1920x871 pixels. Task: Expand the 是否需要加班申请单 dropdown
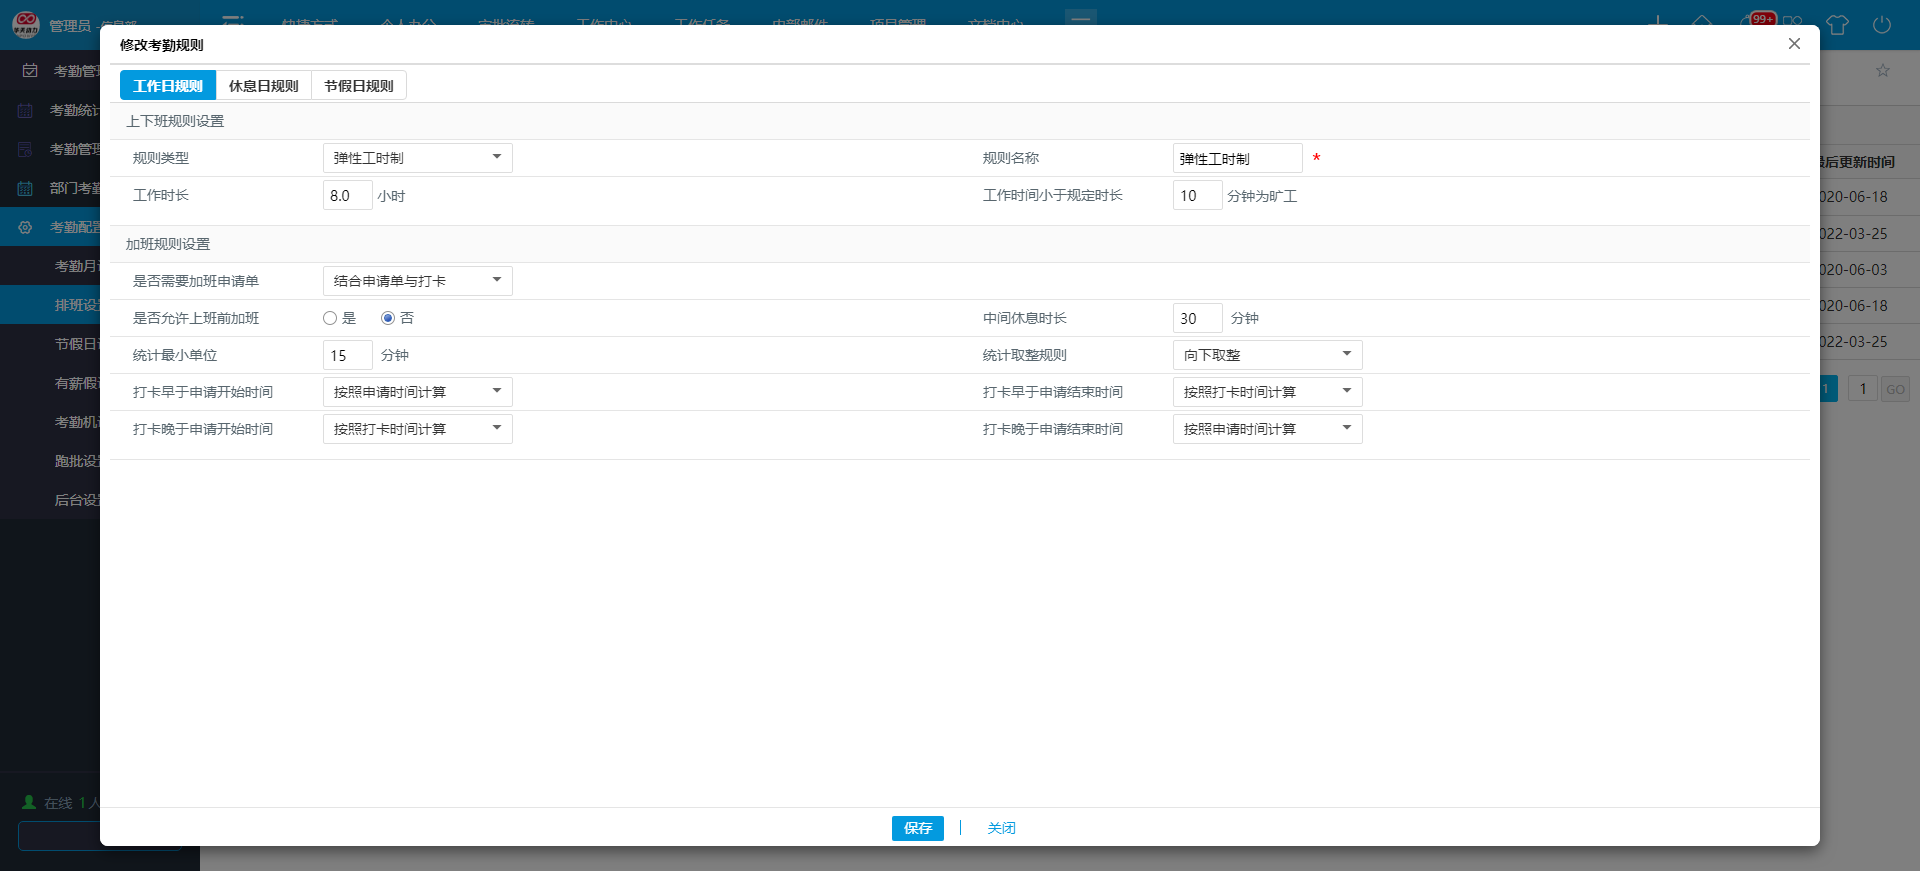(417, 281)
